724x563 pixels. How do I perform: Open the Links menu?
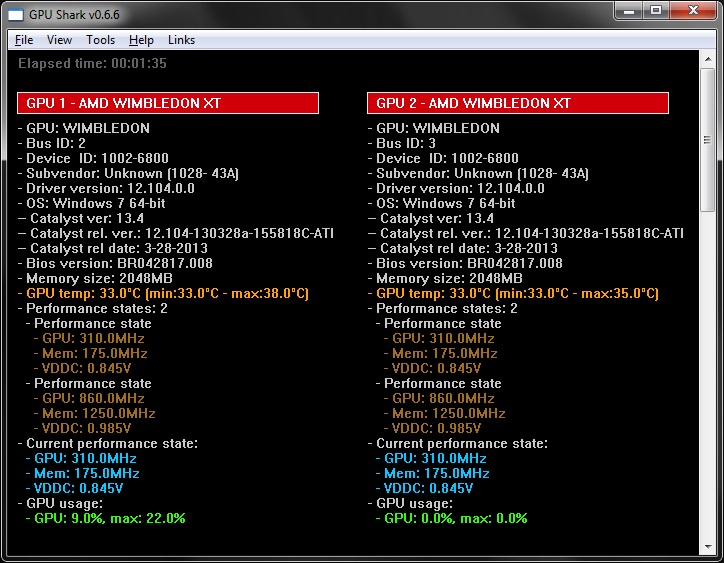pos(181,40)
